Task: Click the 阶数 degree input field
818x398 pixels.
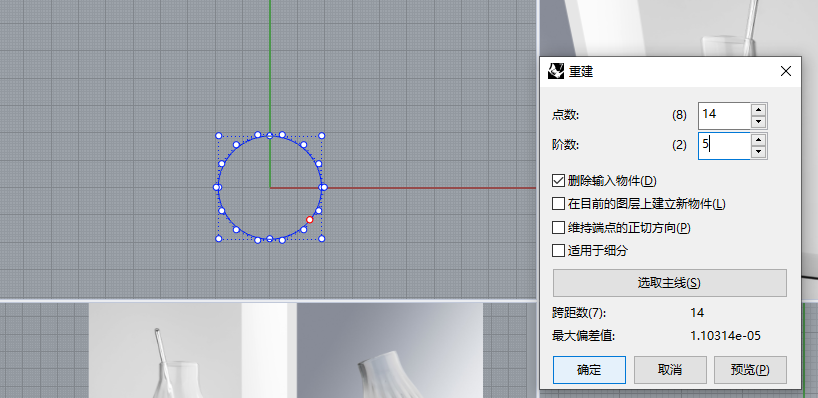Action: [724, 146]
